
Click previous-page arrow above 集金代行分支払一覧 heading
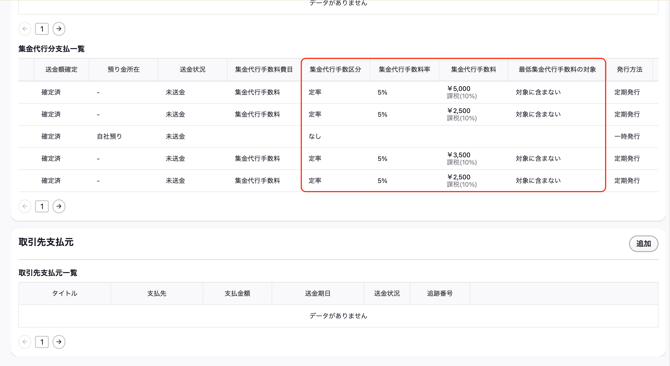tap(25, 29)
